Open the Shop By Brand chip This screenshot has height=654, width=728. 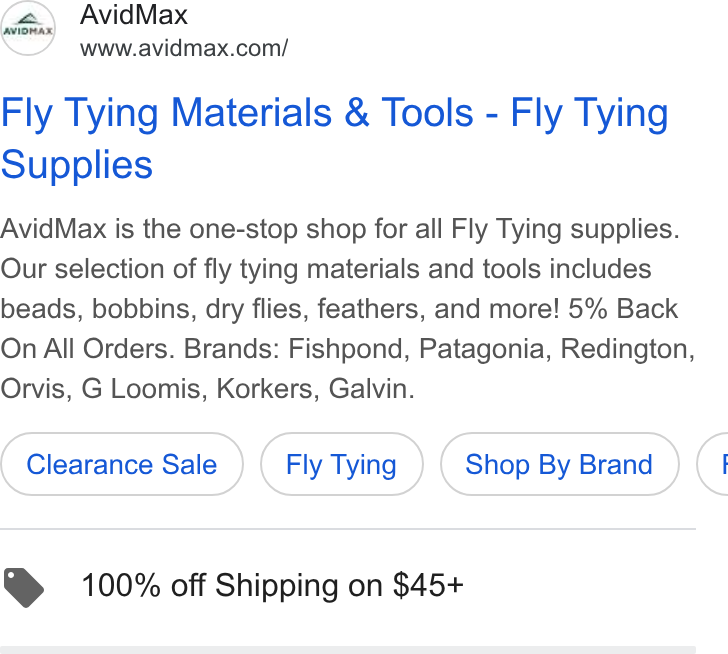(559, 464)
